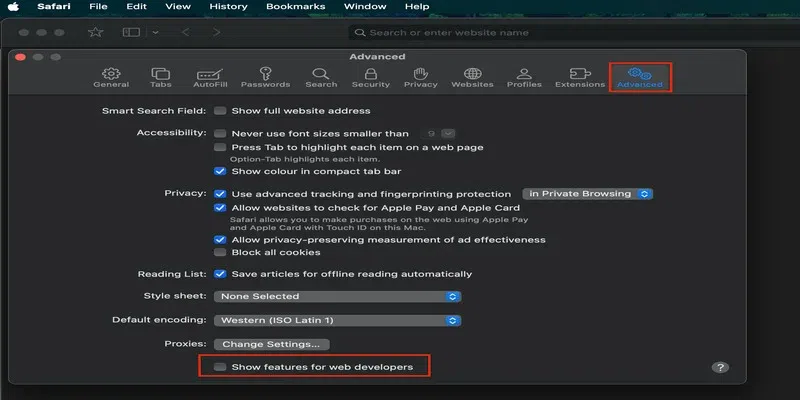Click the Change Settings… proxies button
Viewport: 800px width, 400px height.
(x=271, y=344)
